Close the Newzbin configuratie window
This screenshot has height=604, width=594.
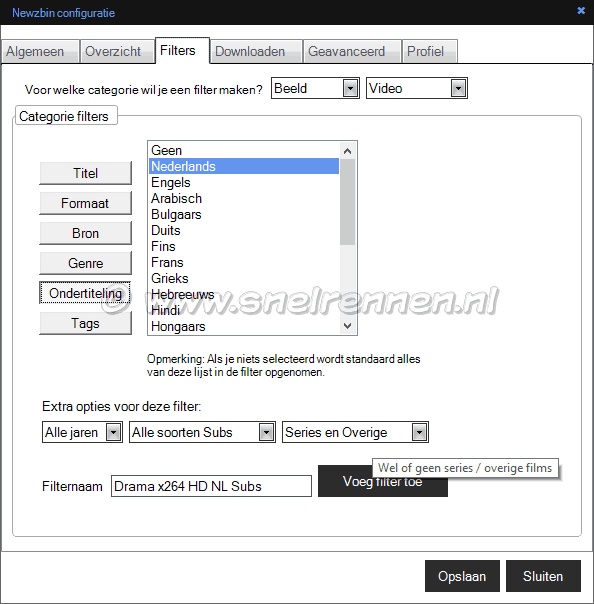coord(581,11)
